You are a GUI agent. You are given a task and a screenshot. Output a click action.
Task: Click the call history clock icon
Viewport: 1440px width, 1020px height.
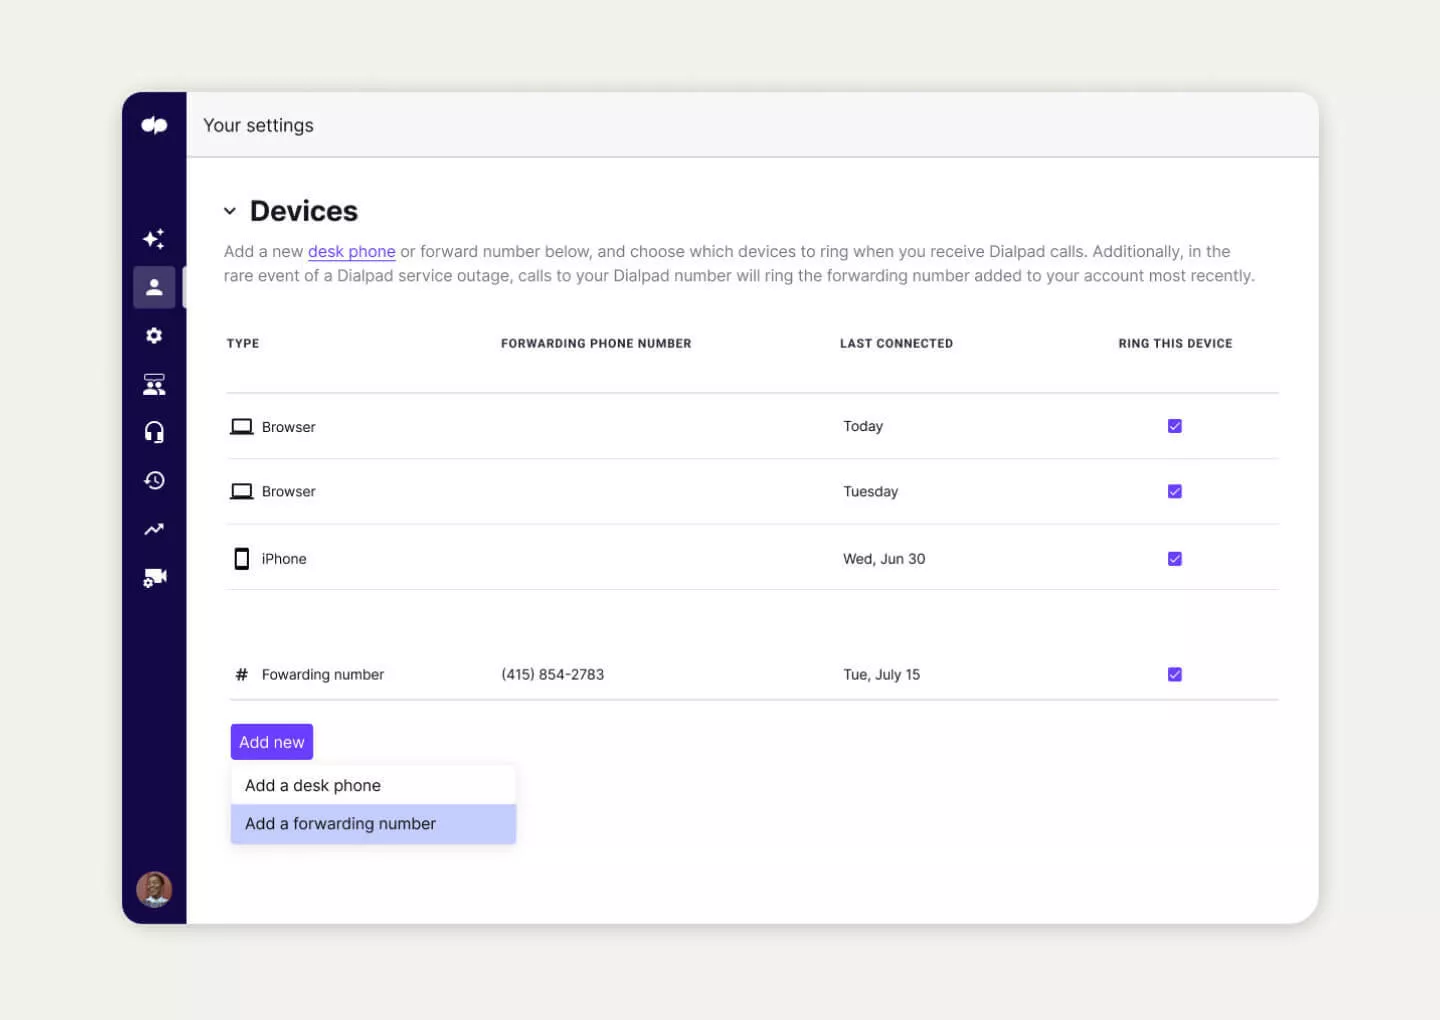click(x=154, y=480)
